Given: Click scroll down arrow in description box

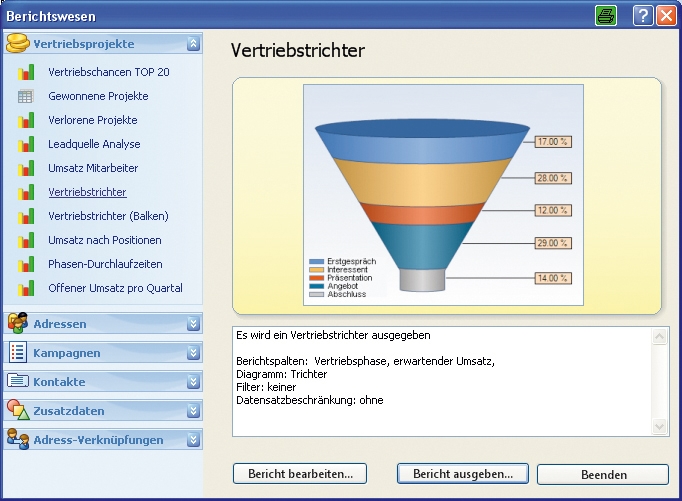Looking at the screenshot, I should coord(659,427).
